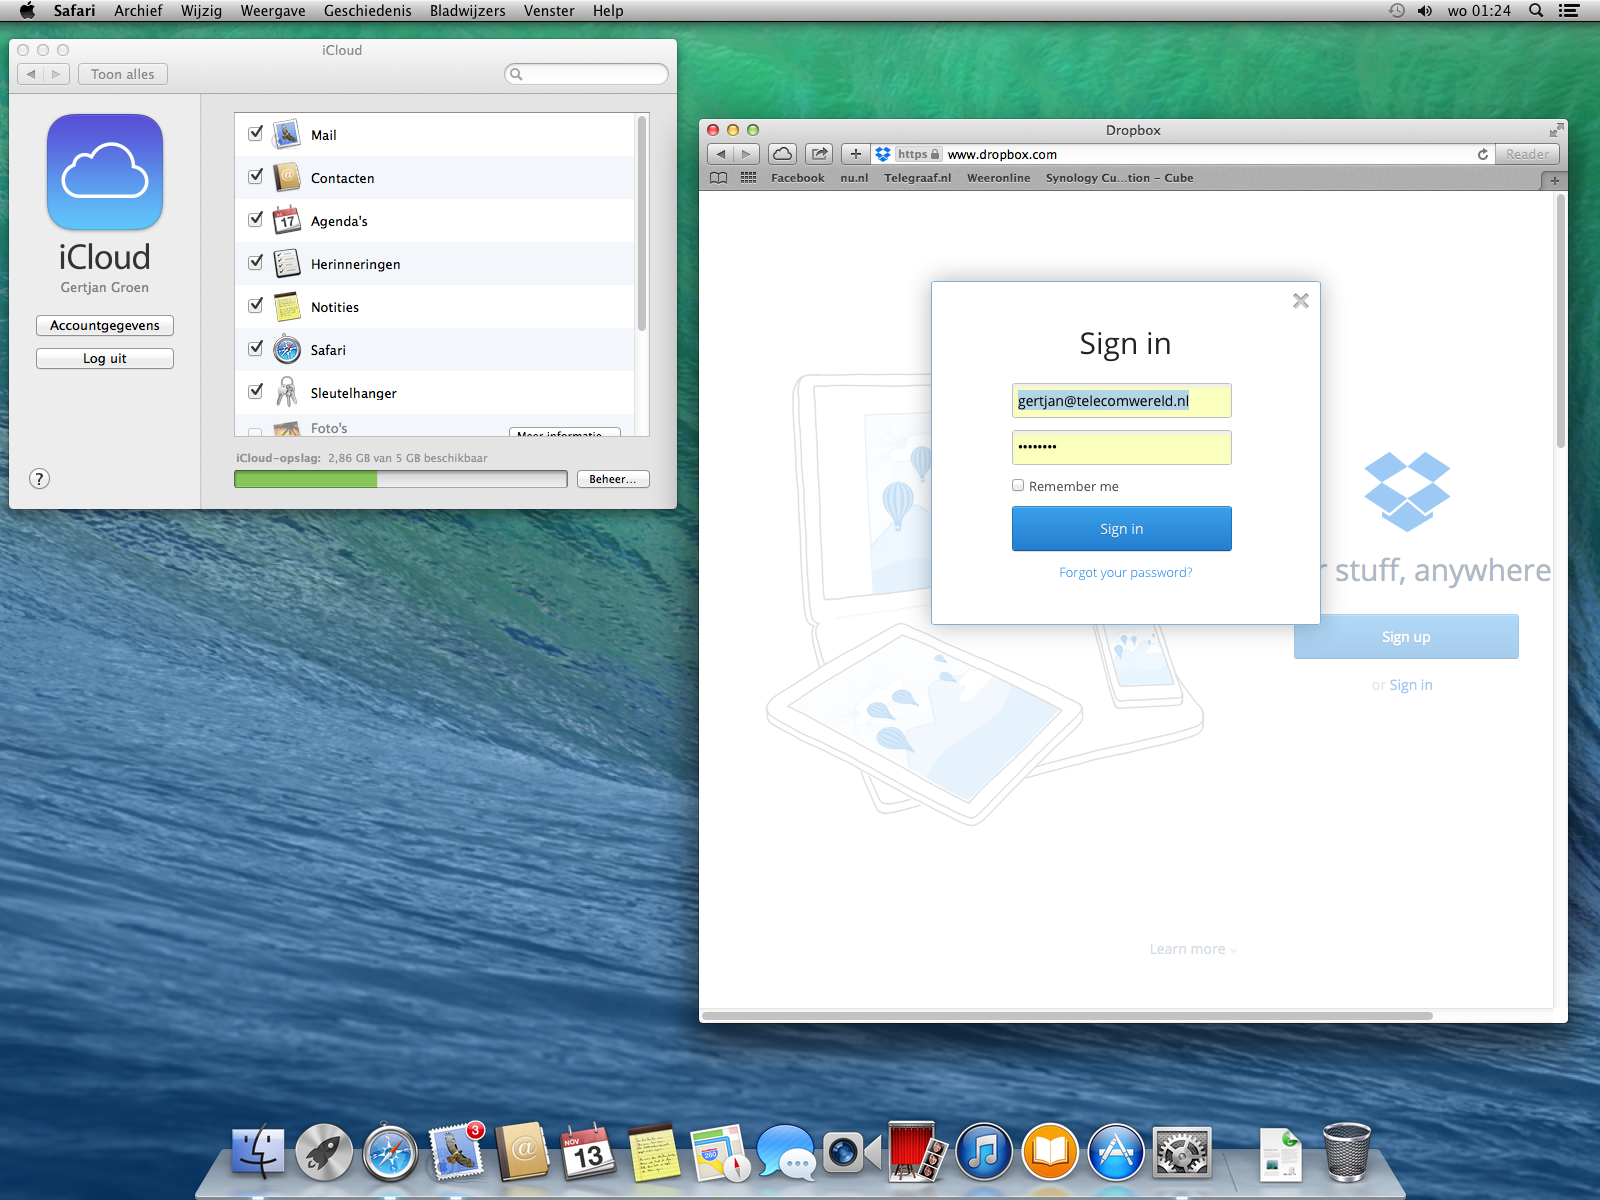Viewport: 1600px width, 1200px height.
Task: Click Share button in Safari toolbar
Action: (819, 154)
